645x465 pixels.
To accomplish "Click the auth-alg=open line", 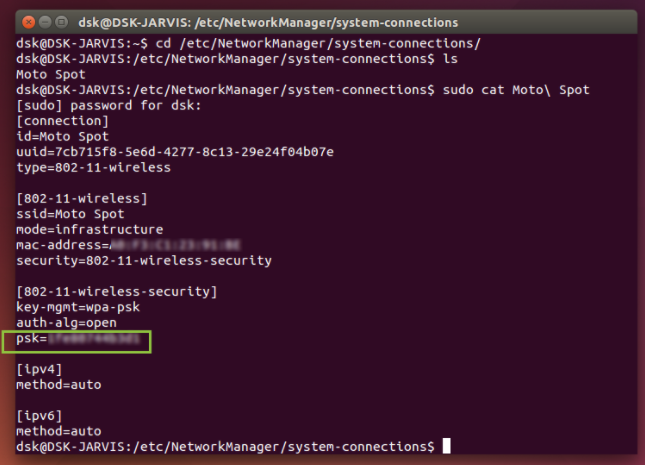I will click(x=66, y=323).
